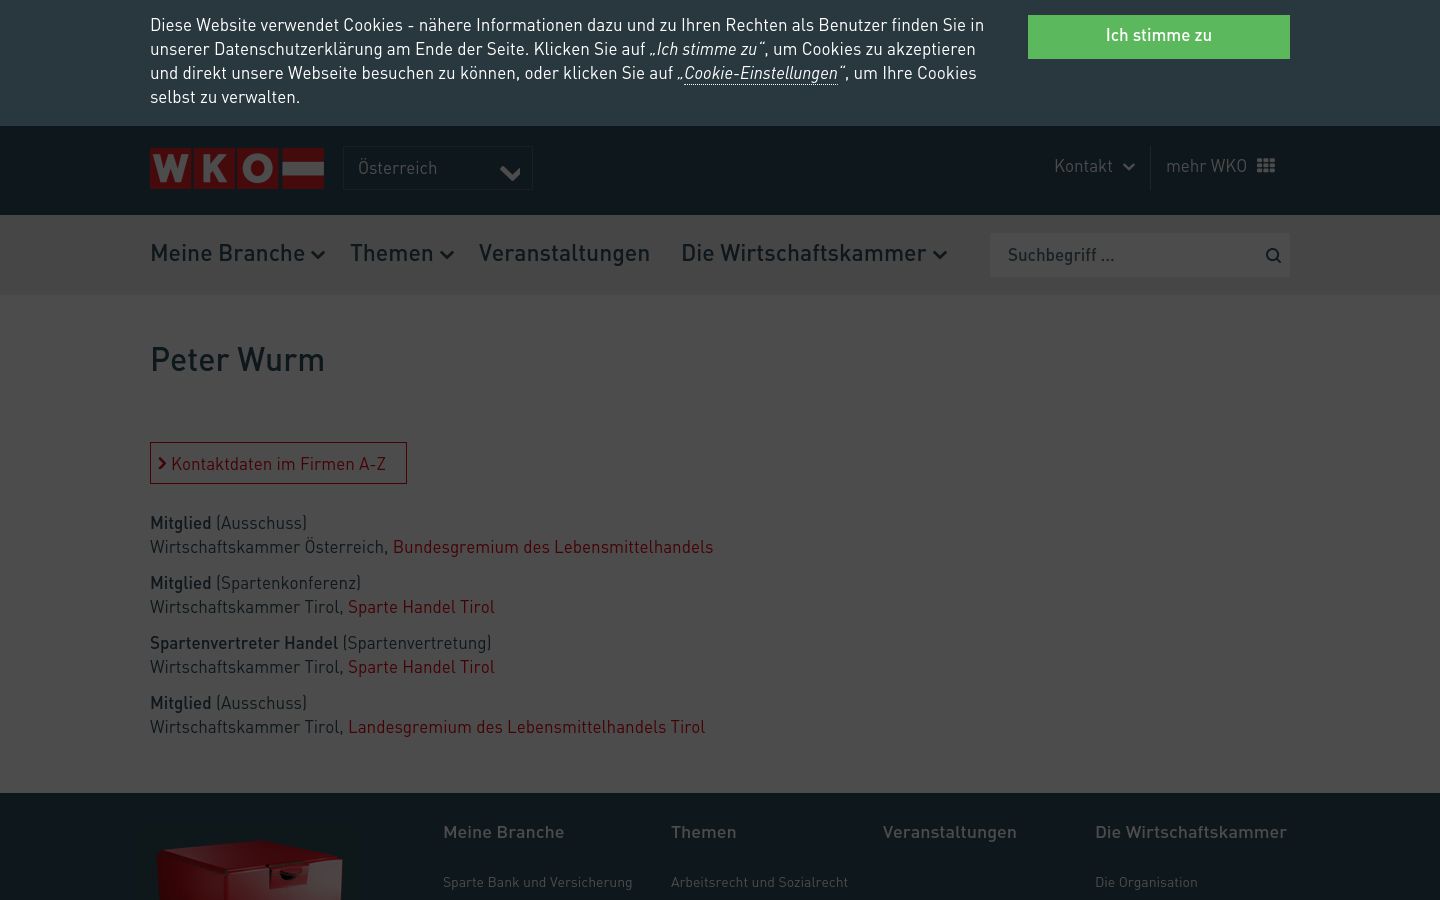Screen dimensions: 1440x900
Task: Click the red box image in footer
Action: (x=250, y=869)
